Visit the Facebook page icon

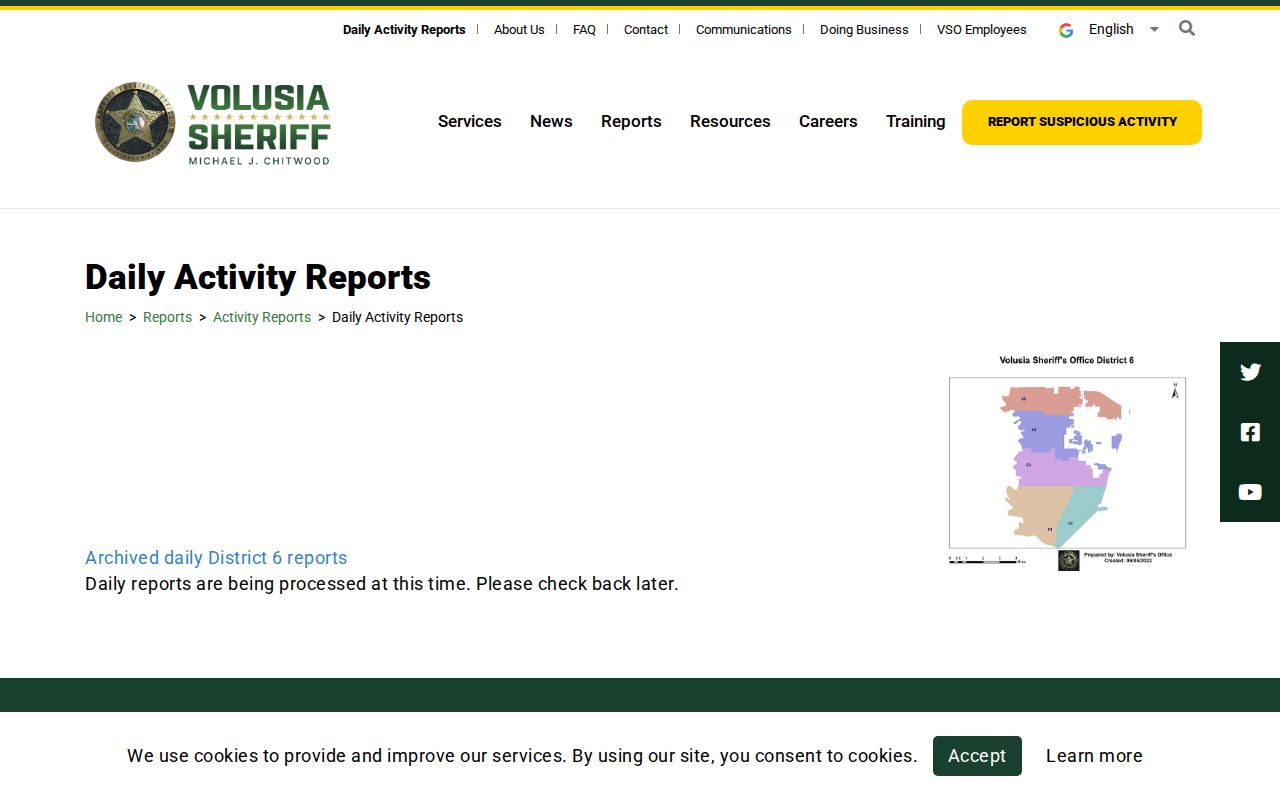pyautogui.click(x=1250, y=432)
